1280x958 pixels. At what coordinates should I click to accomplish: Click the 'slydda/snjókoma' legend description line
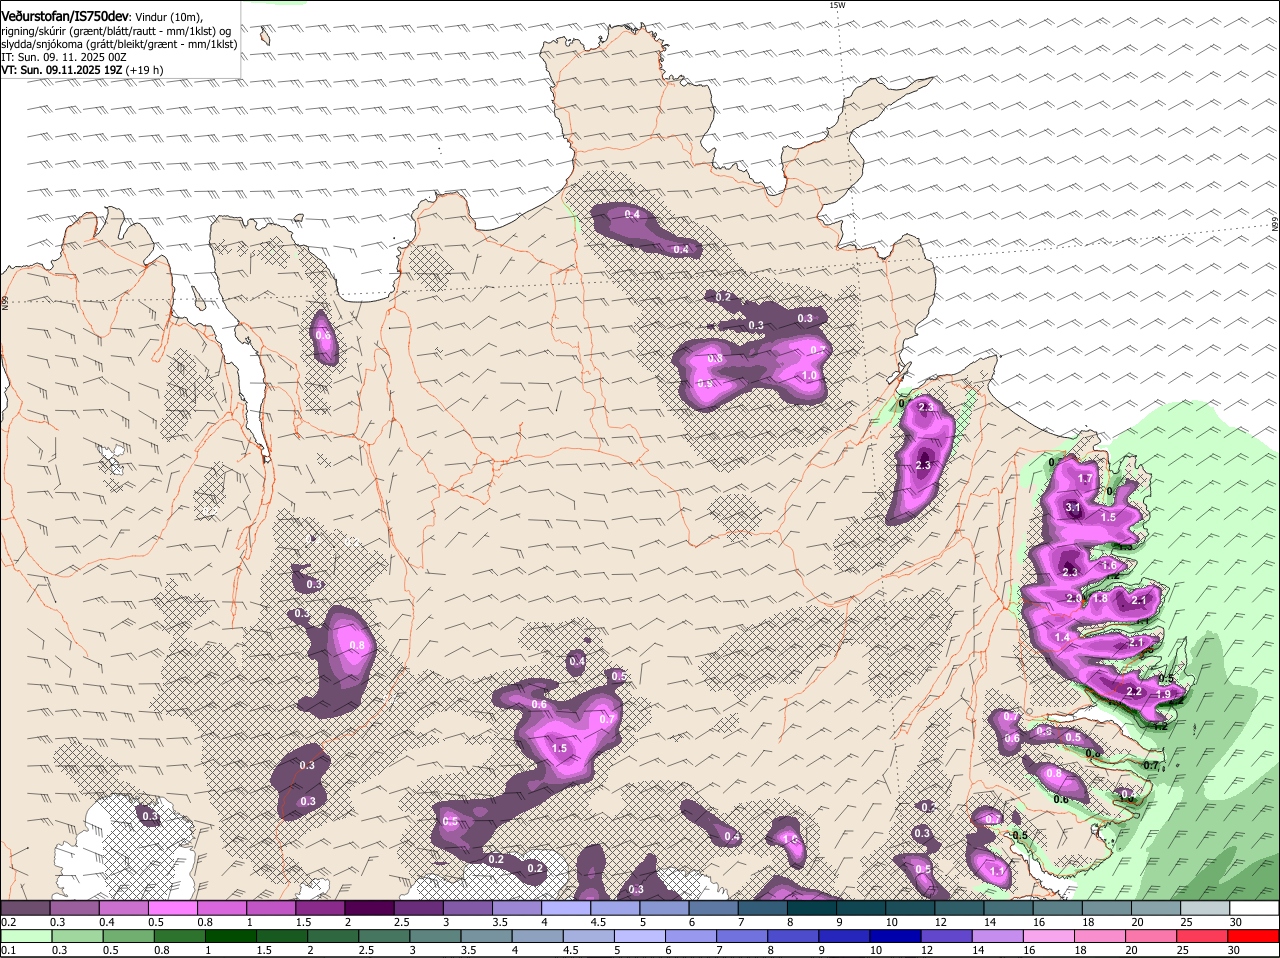[119, 44]
